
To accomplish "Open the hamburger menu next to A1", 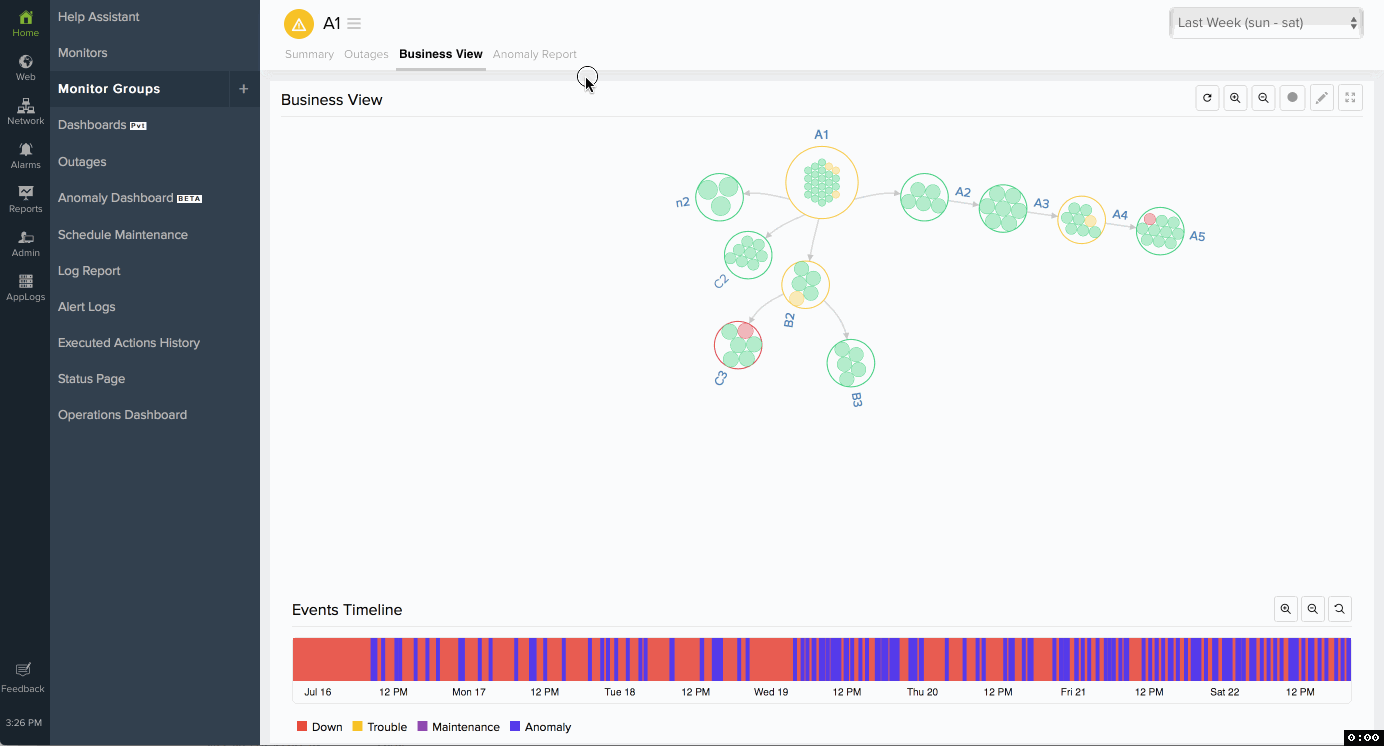I will (354, 24).
